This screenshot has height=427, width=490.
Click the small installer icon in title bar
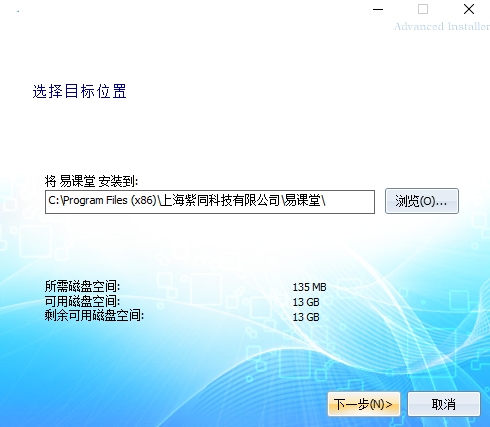pos(18,11)
